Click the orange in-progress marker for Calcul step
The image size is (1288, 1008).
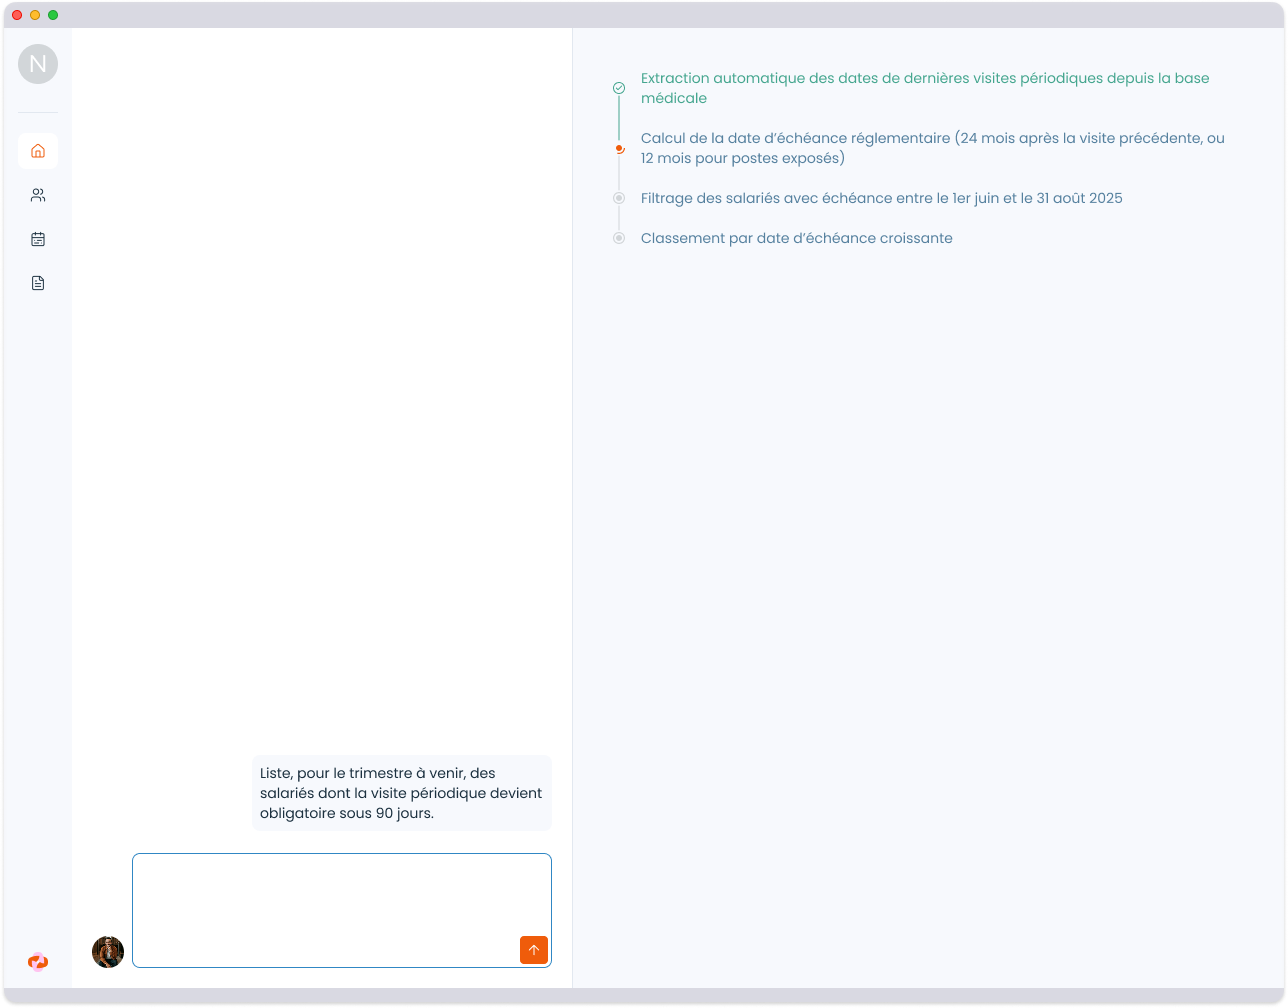tap(619, 149)
